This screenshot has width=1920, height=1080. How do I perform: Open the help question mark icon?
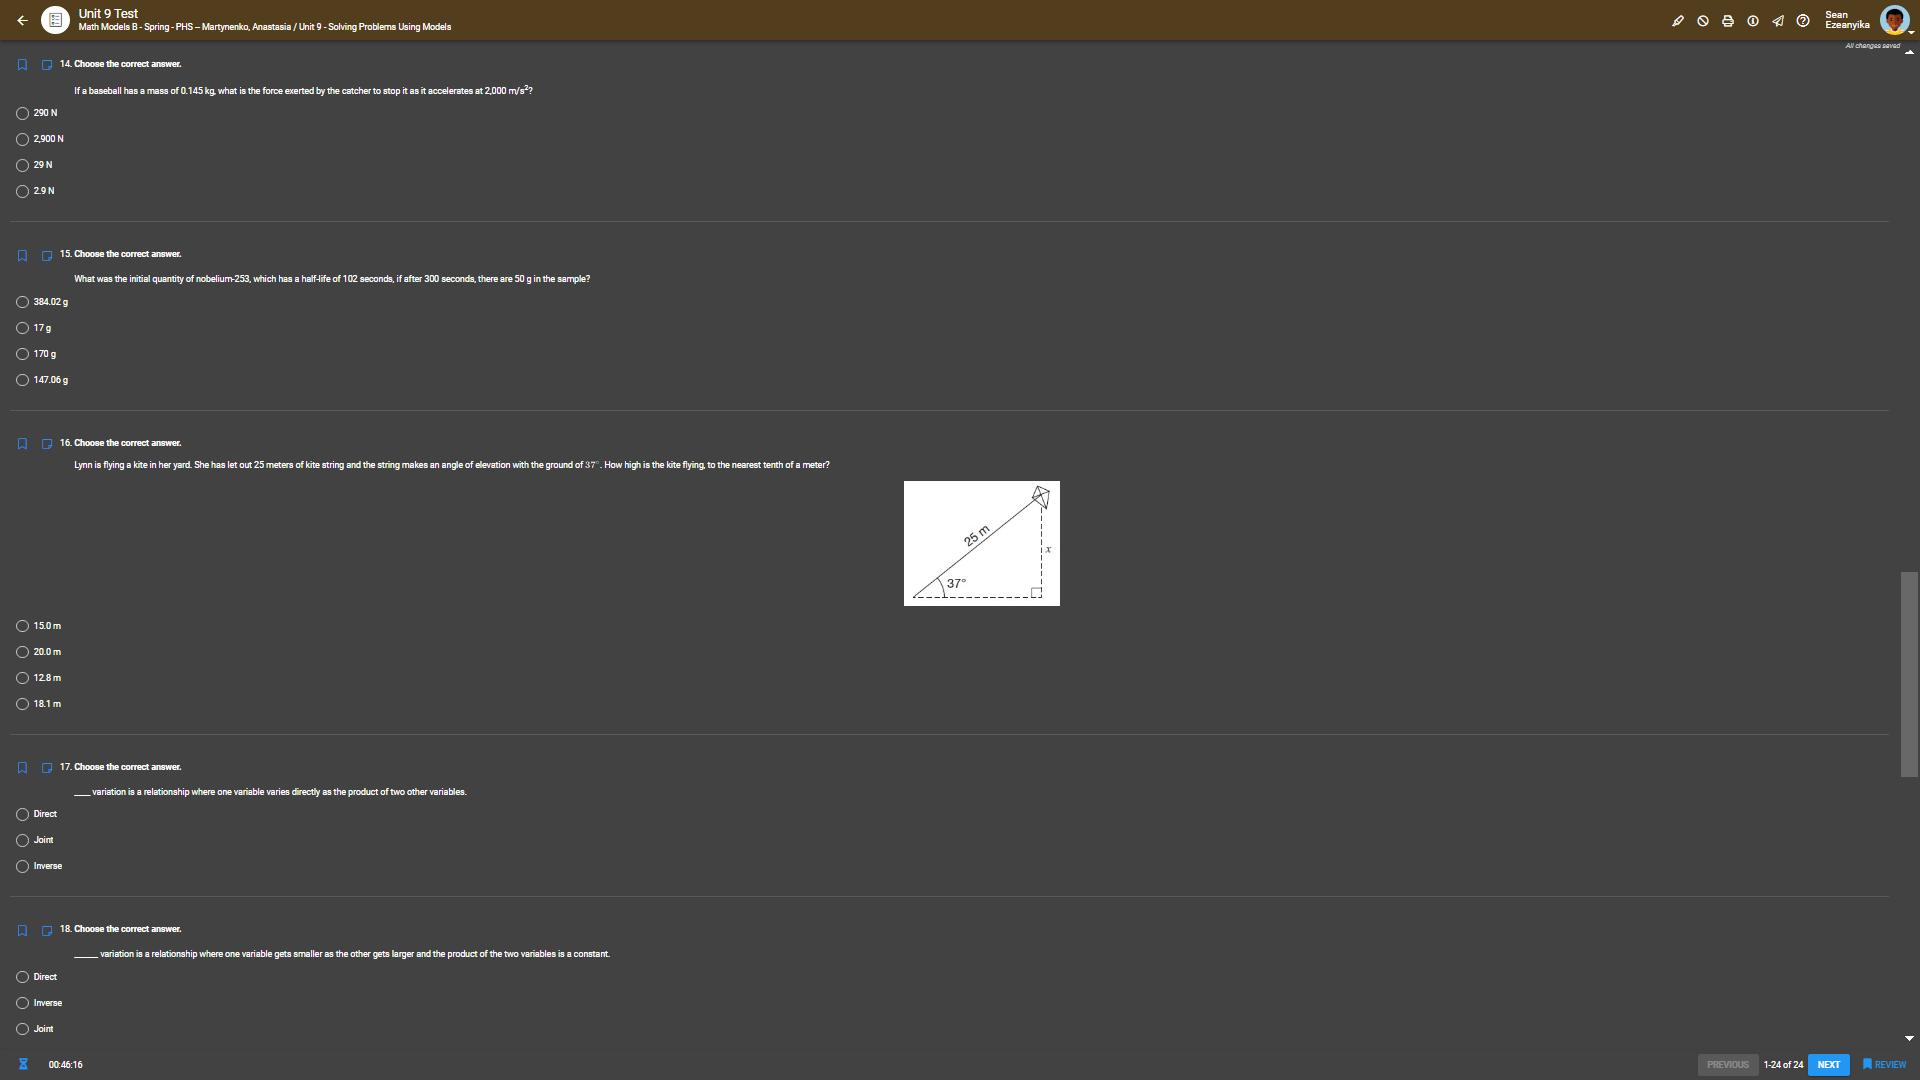point(1802,21)
